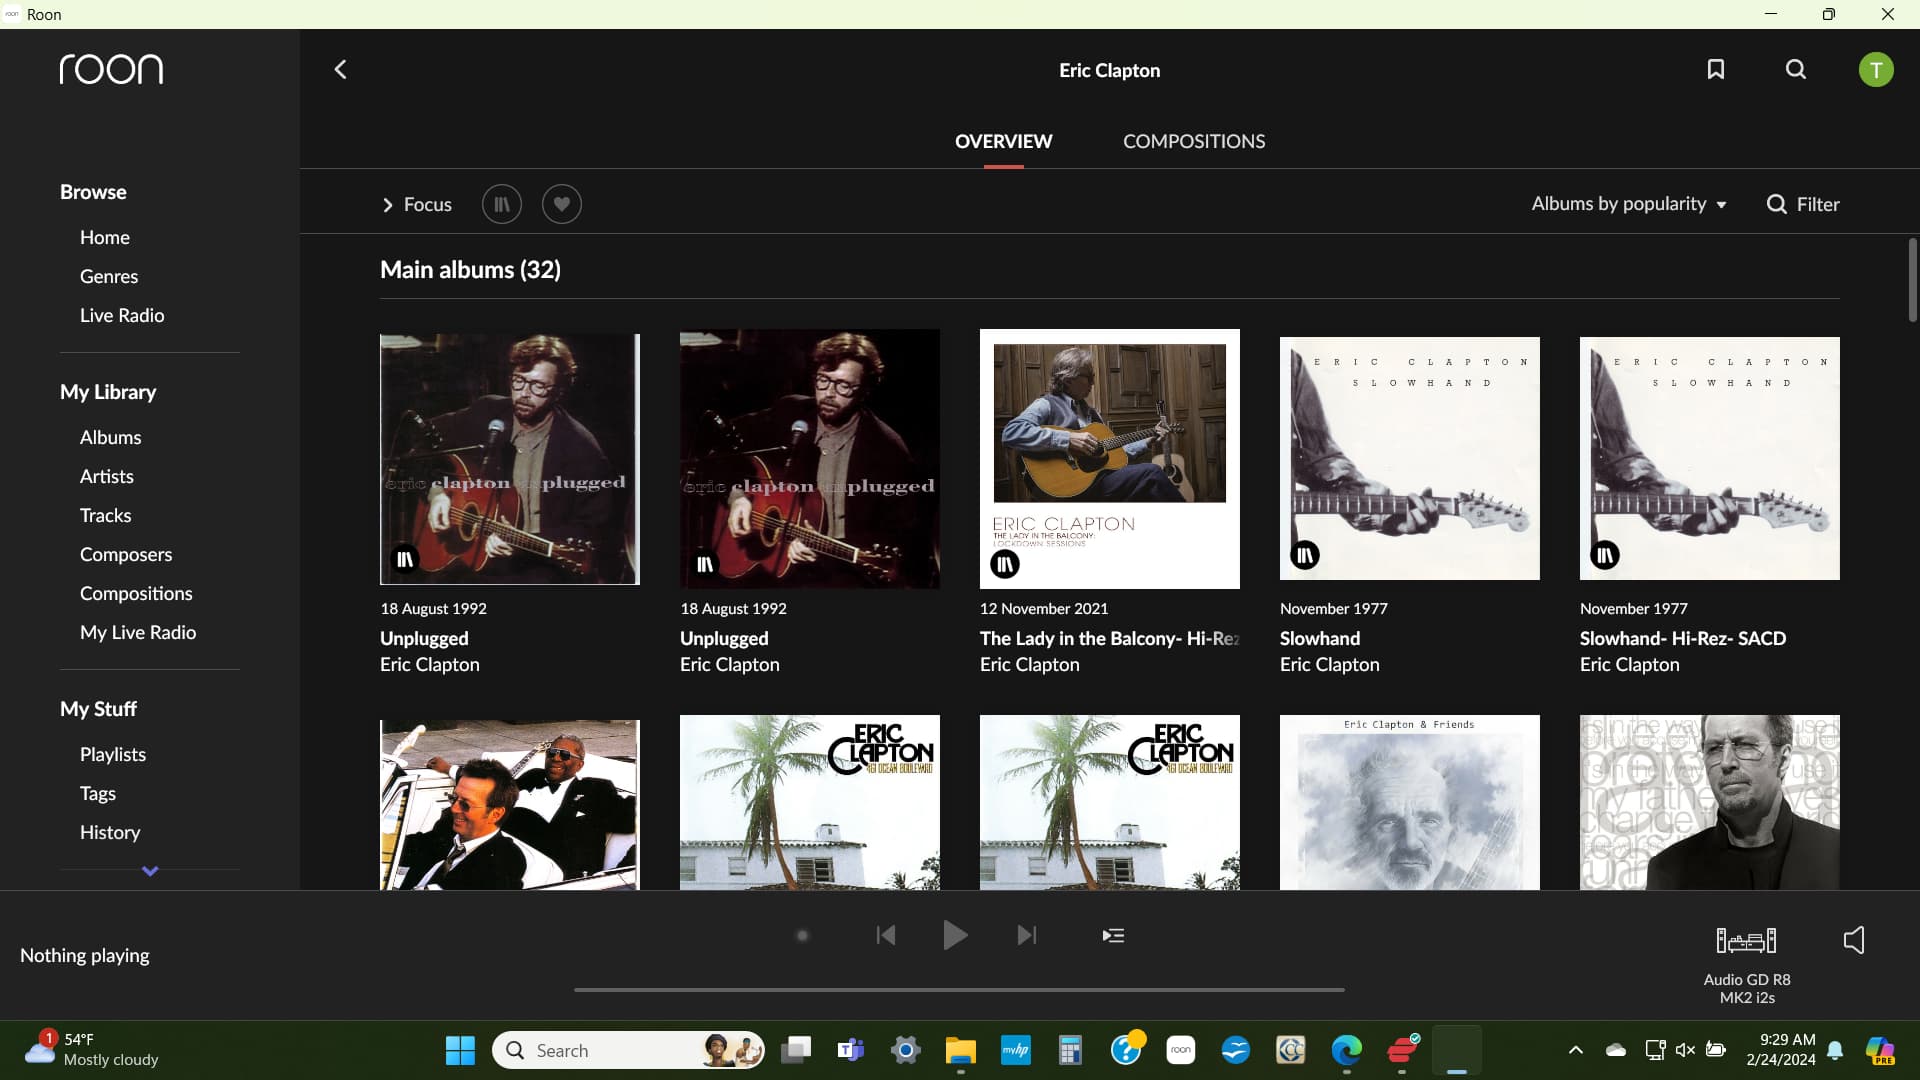Open the play queue icon

(1113, 935)
